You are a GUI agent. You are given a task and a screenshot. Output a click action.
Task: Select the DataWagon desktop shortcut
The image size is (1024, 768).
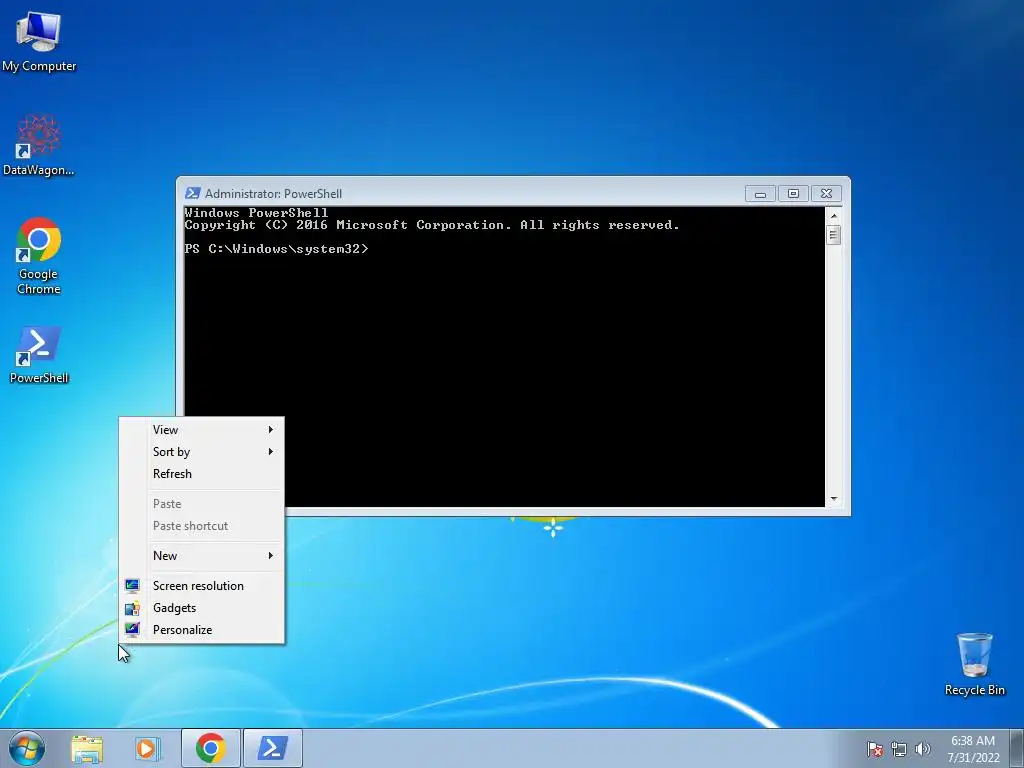click(x=39, y=145)
